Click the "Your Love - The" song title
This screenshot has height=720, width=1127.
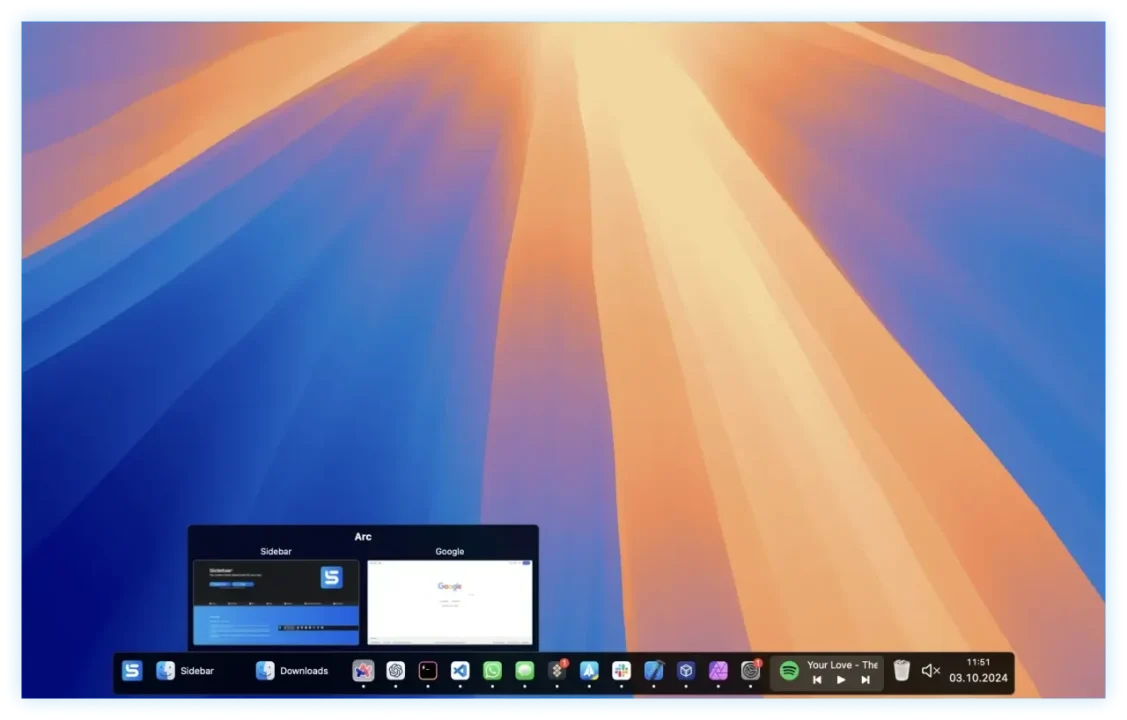pyautogui.click(x=842, y=665)
